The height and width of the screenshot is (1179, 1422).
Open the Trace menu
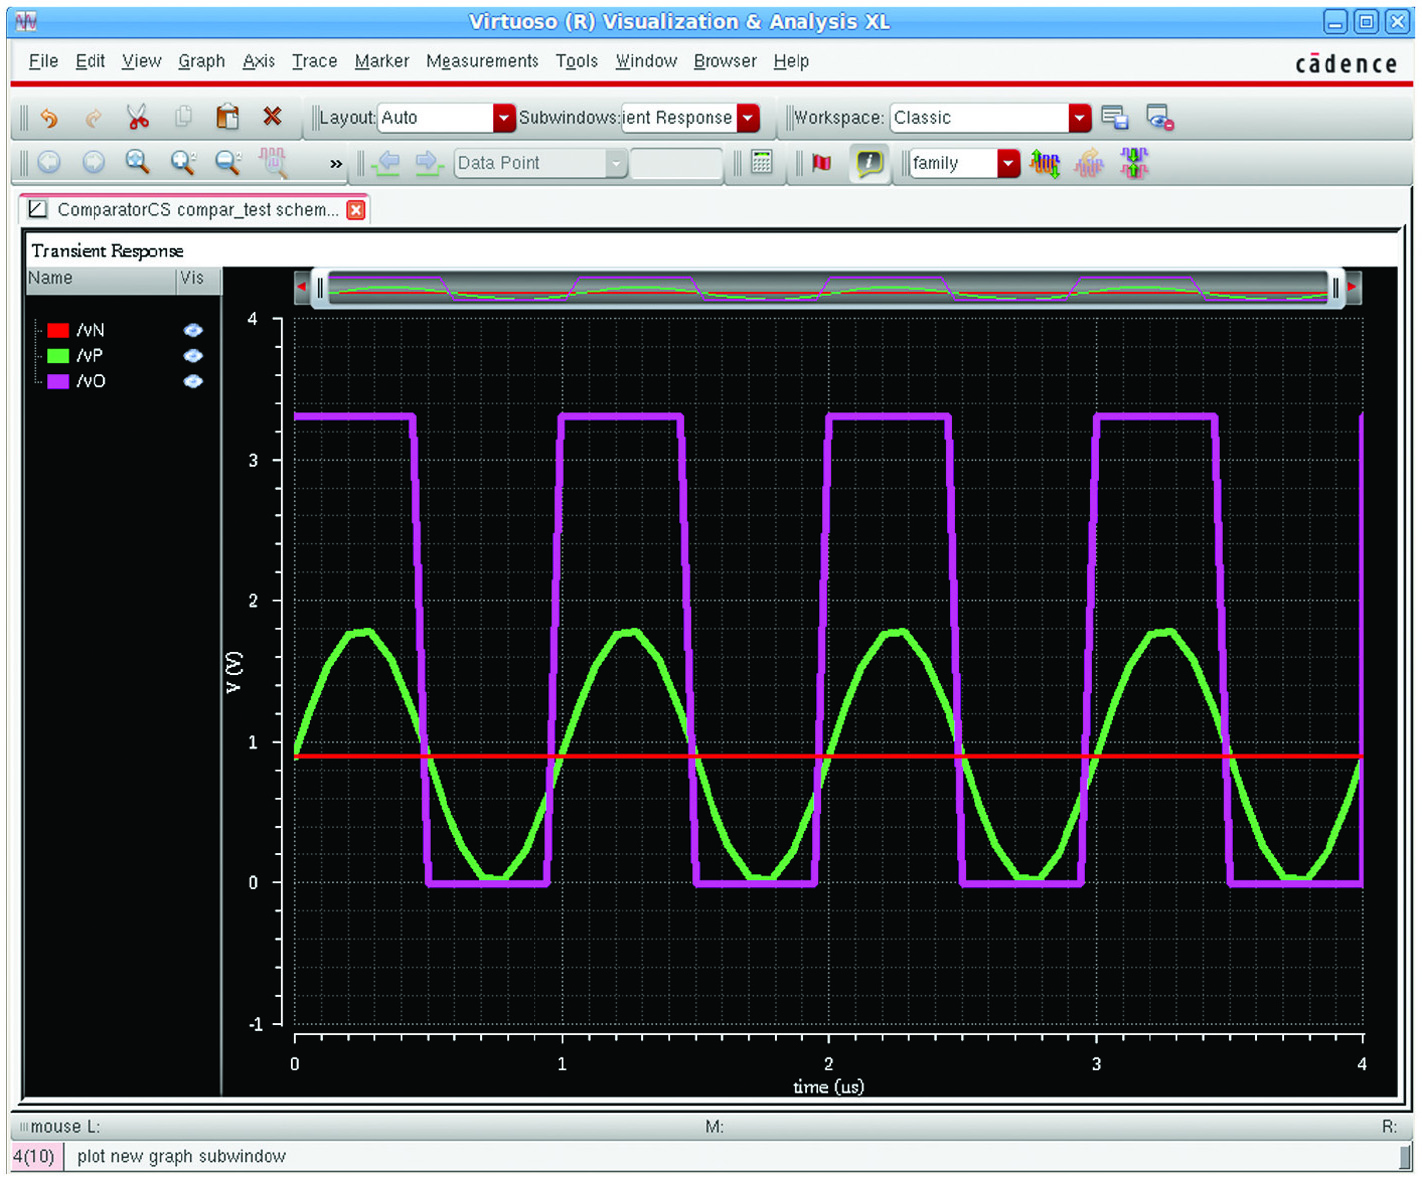314,61
